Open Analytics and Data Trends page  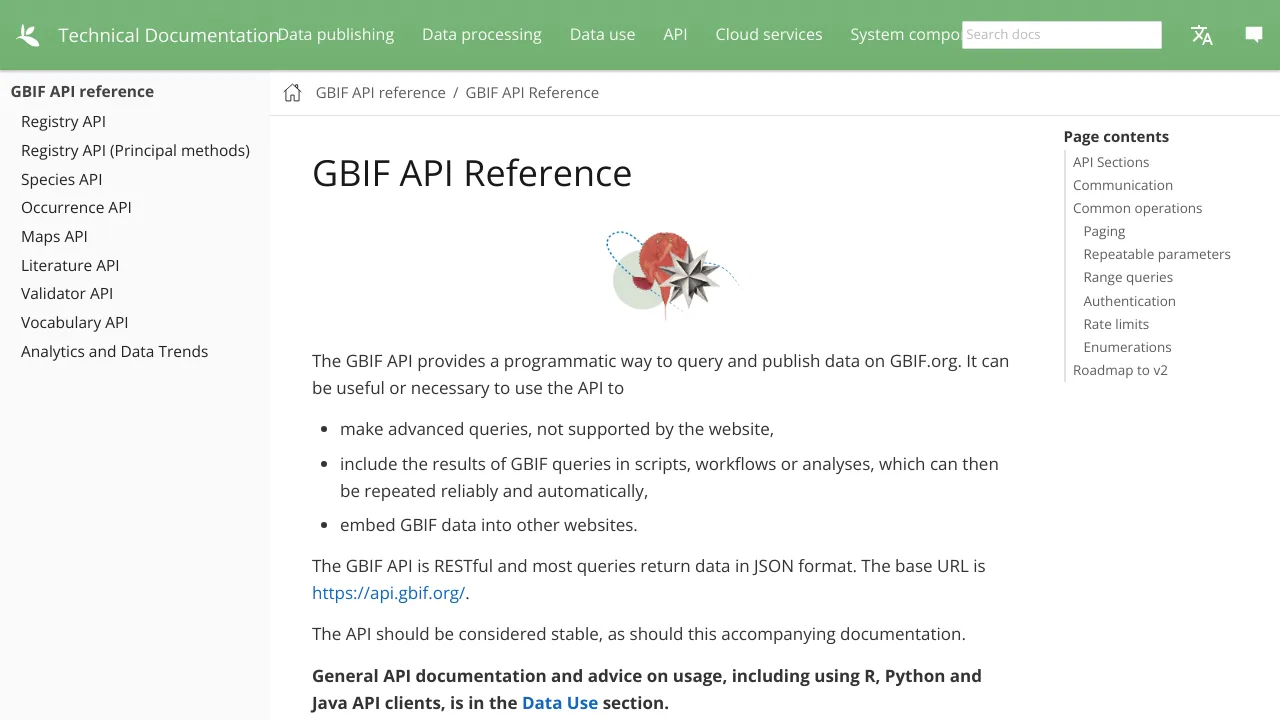114,351
